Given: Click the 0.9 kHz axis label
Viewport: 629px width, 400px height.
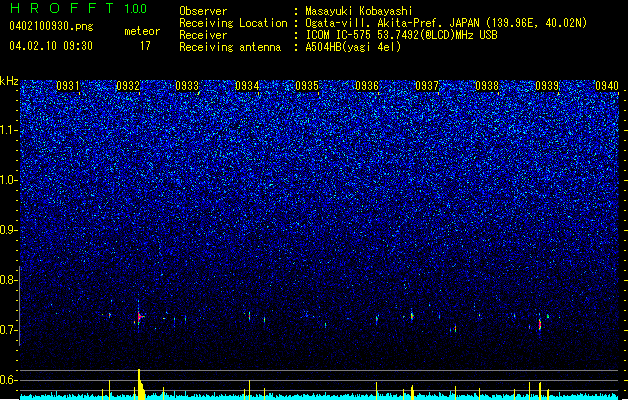Looking at the screenshot, I should [9, 230].
